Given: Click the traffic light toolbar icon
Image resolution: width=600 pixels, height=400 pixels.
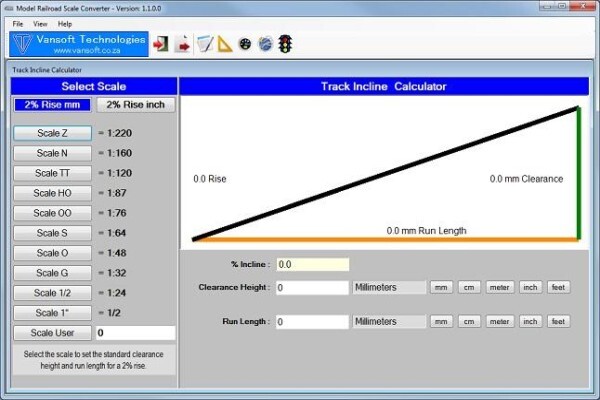Looking at the screenshot, I should (x=285, y=44).
